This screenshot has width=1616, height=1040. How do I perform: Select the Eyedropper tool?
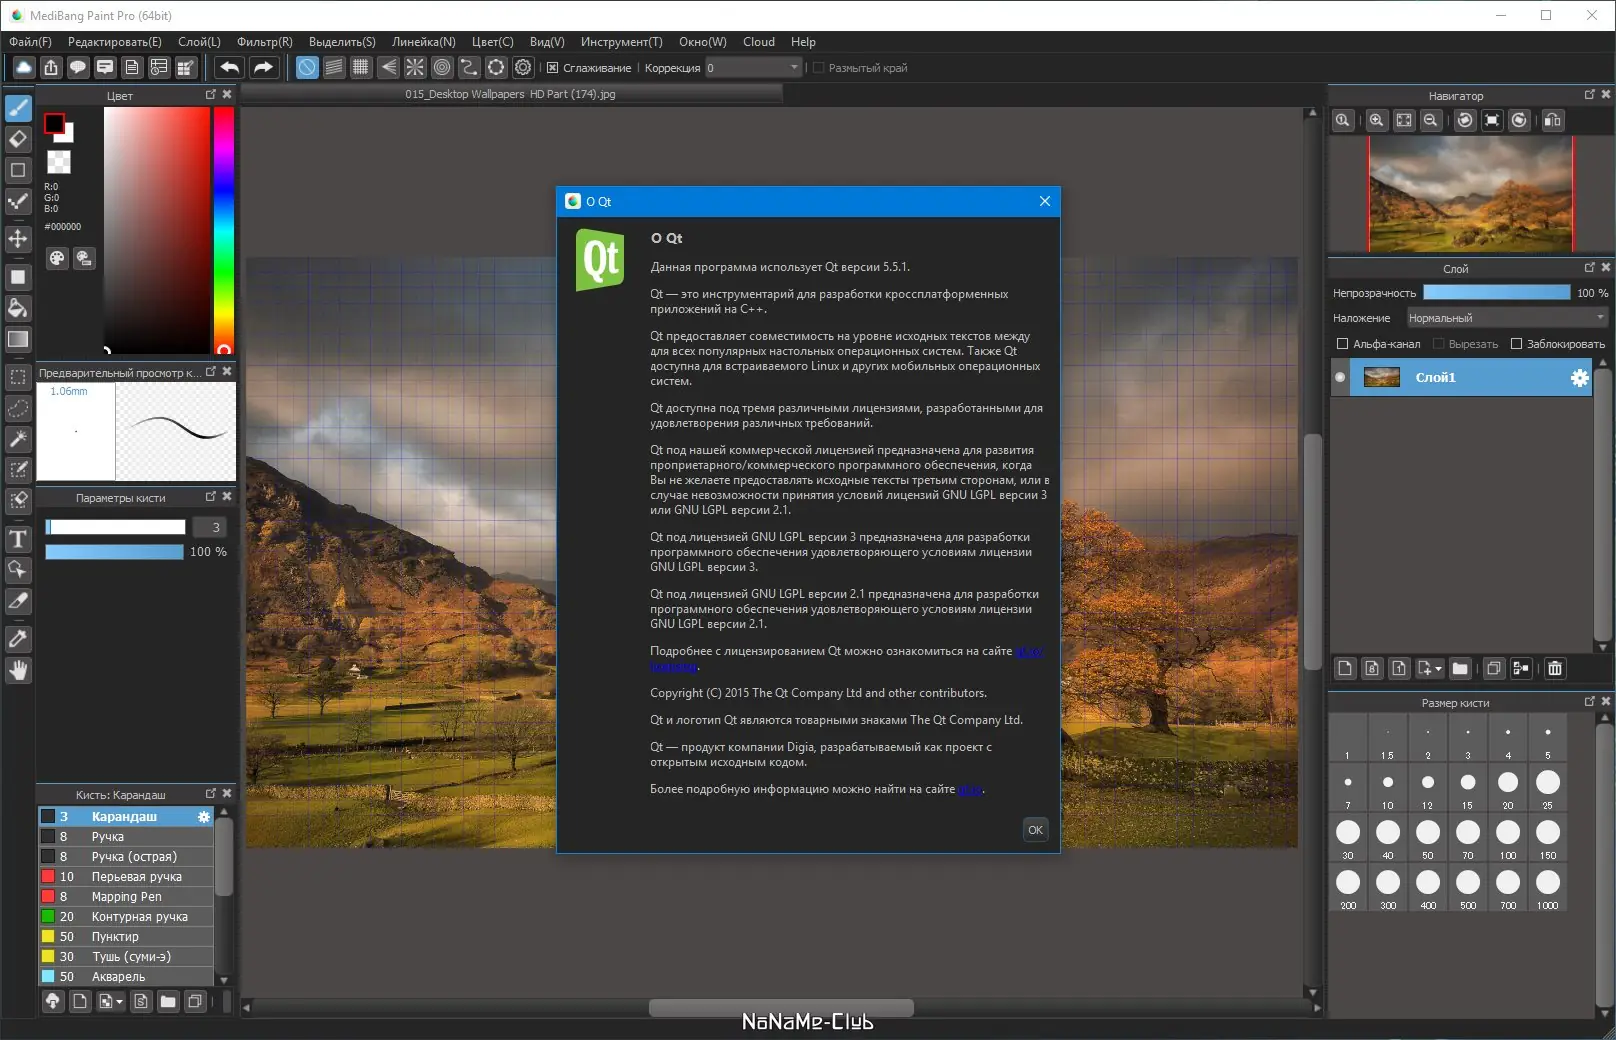pyautogui.click(x=18, y=639)
